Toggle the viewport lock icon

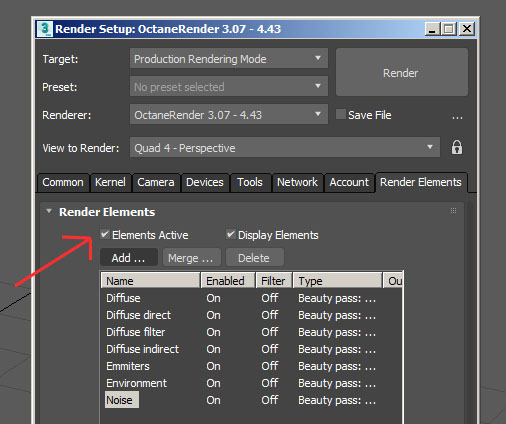pyautogui.click(x=457, y=147)
